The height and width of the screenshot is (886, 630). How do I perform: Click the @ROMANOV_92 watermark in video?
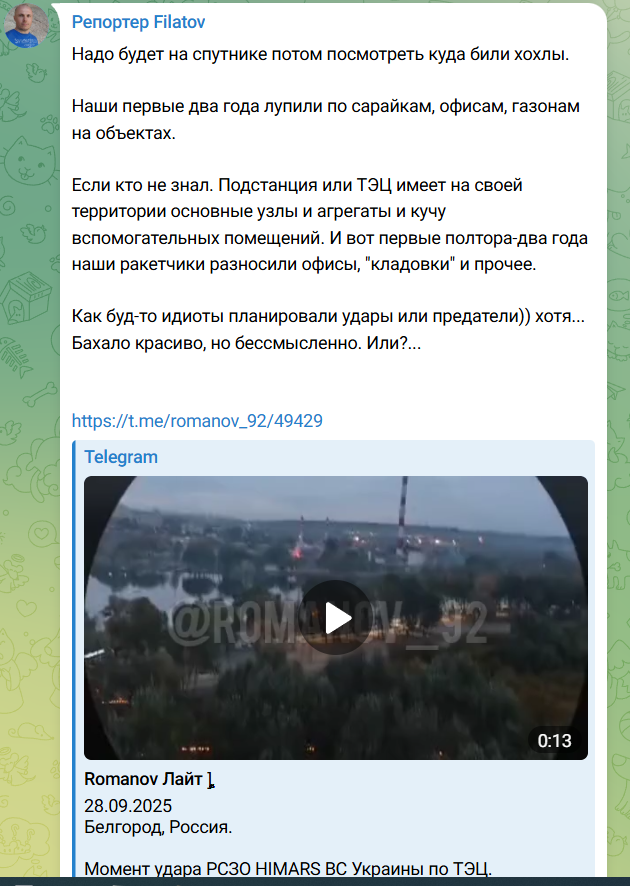tap(327, 624)
